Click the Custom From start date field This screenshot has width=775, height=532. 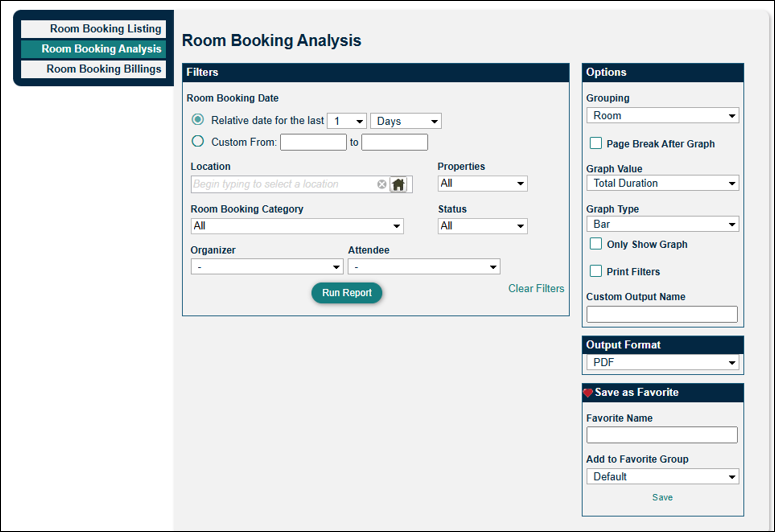click(313, 142)
